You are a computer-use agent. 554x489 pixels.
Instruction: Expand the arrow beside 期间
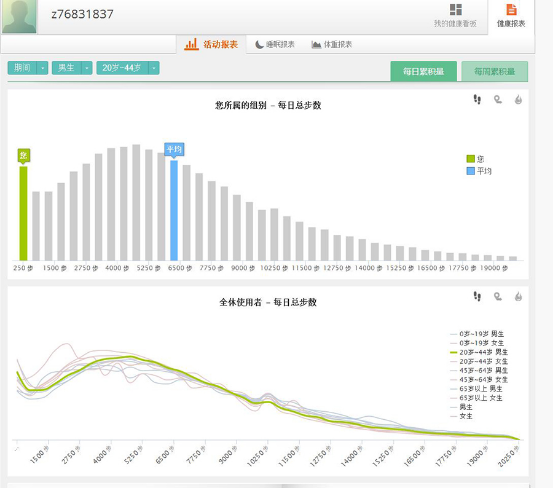click(42, 68)
